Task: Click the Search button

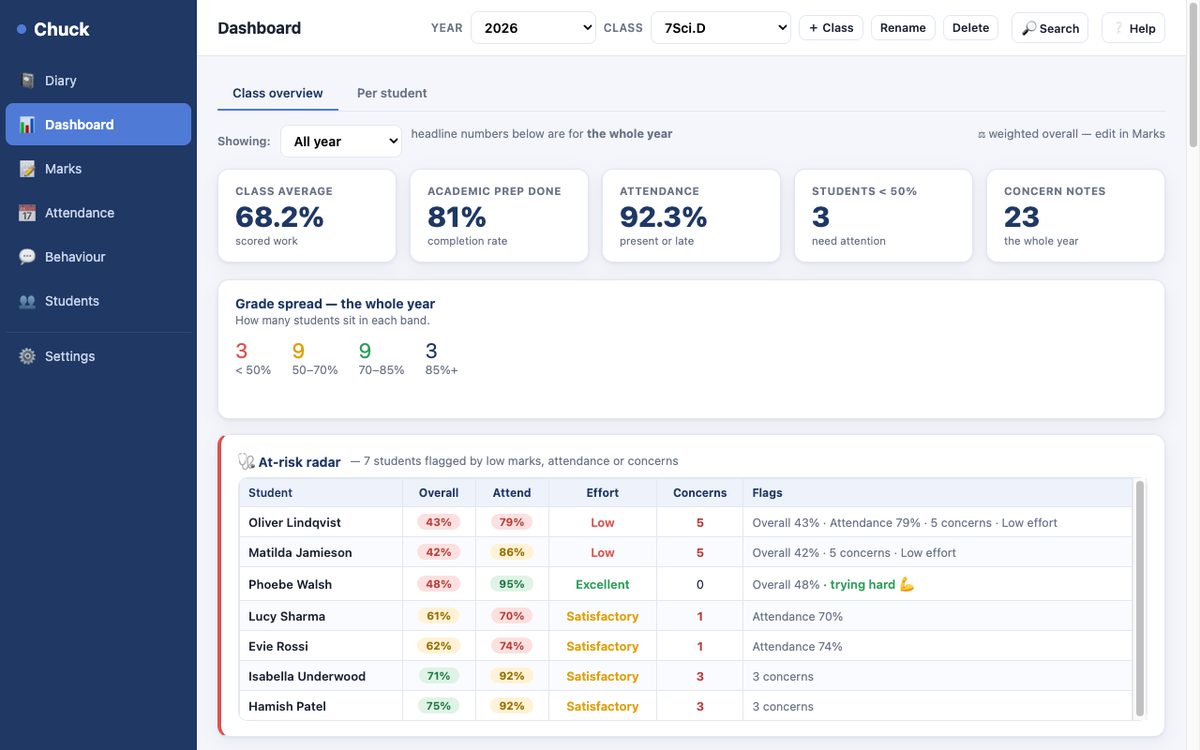Action: [1050, 28]
